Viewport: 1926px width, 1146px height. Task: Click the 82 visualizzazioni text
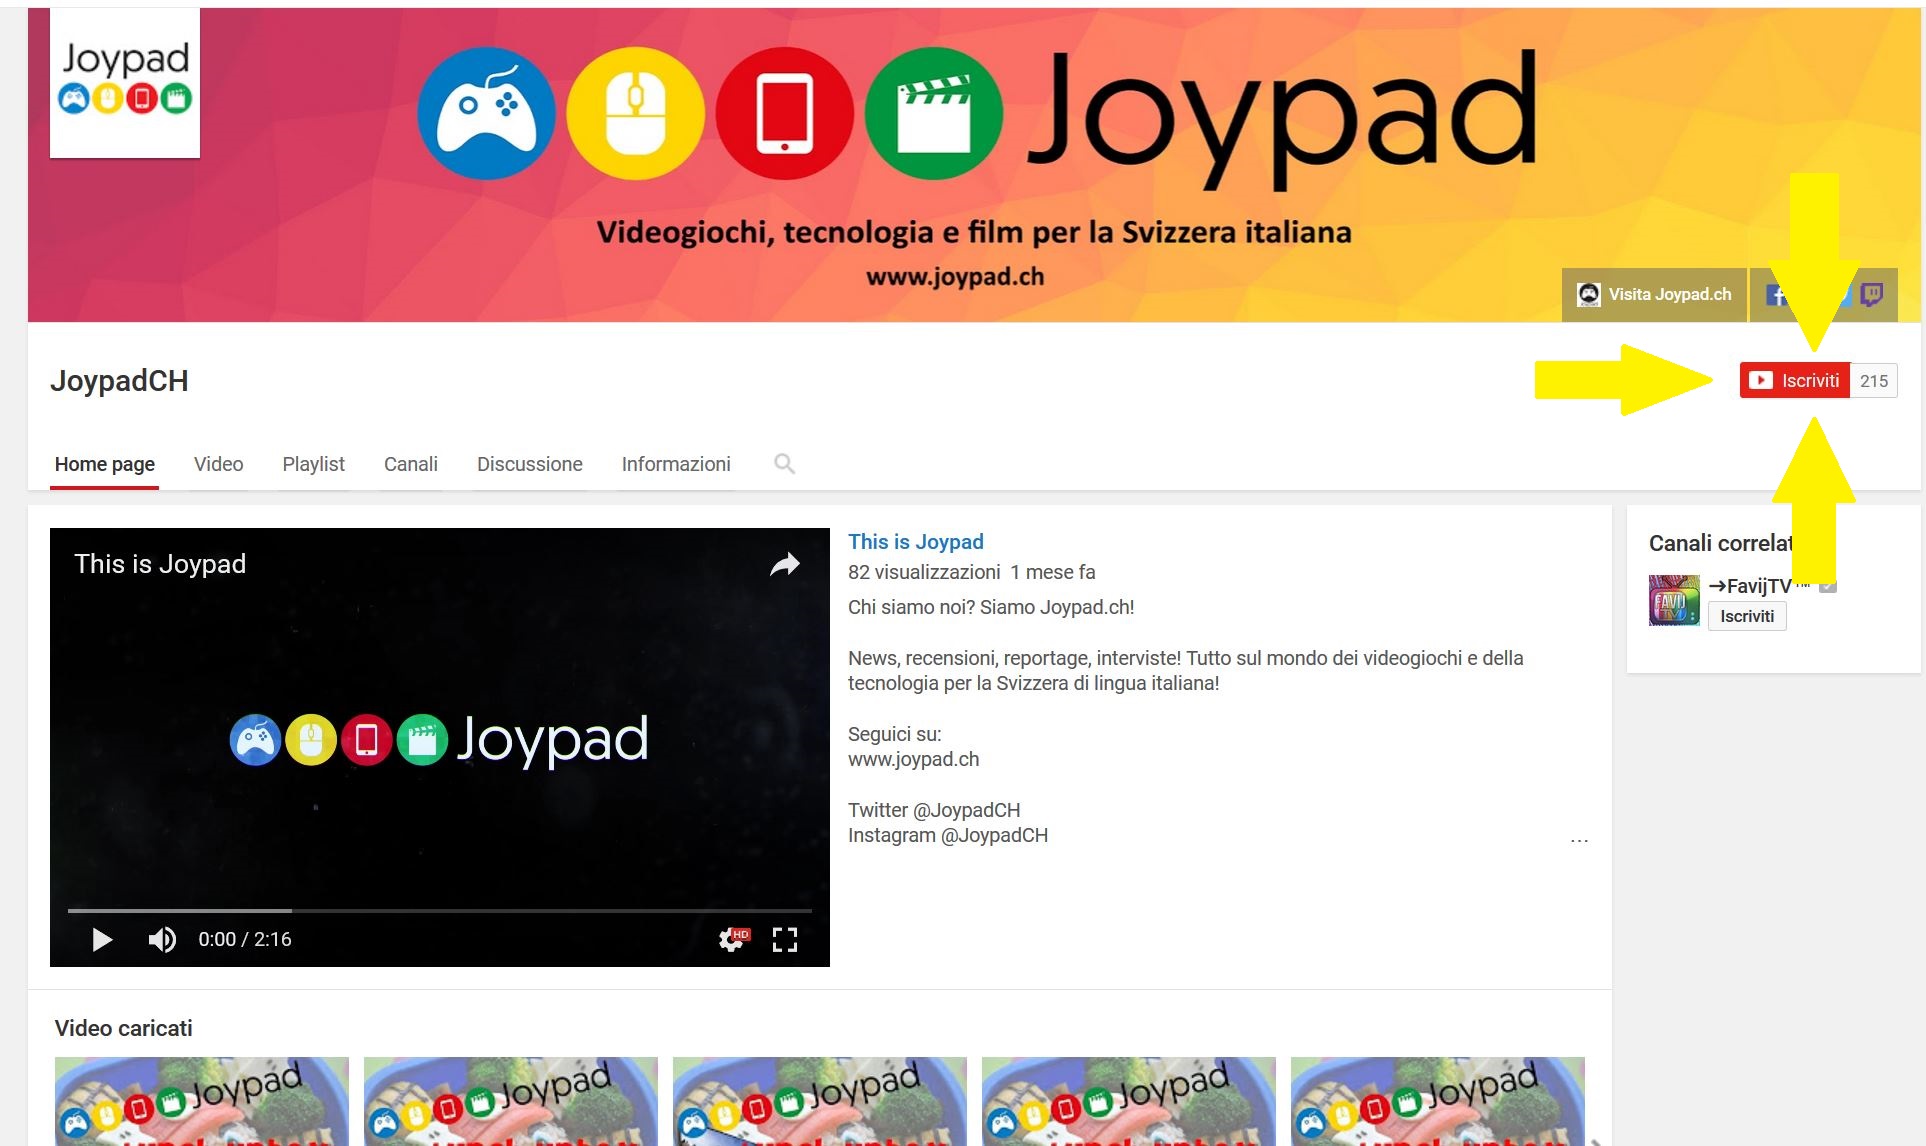tap(924, 572)
